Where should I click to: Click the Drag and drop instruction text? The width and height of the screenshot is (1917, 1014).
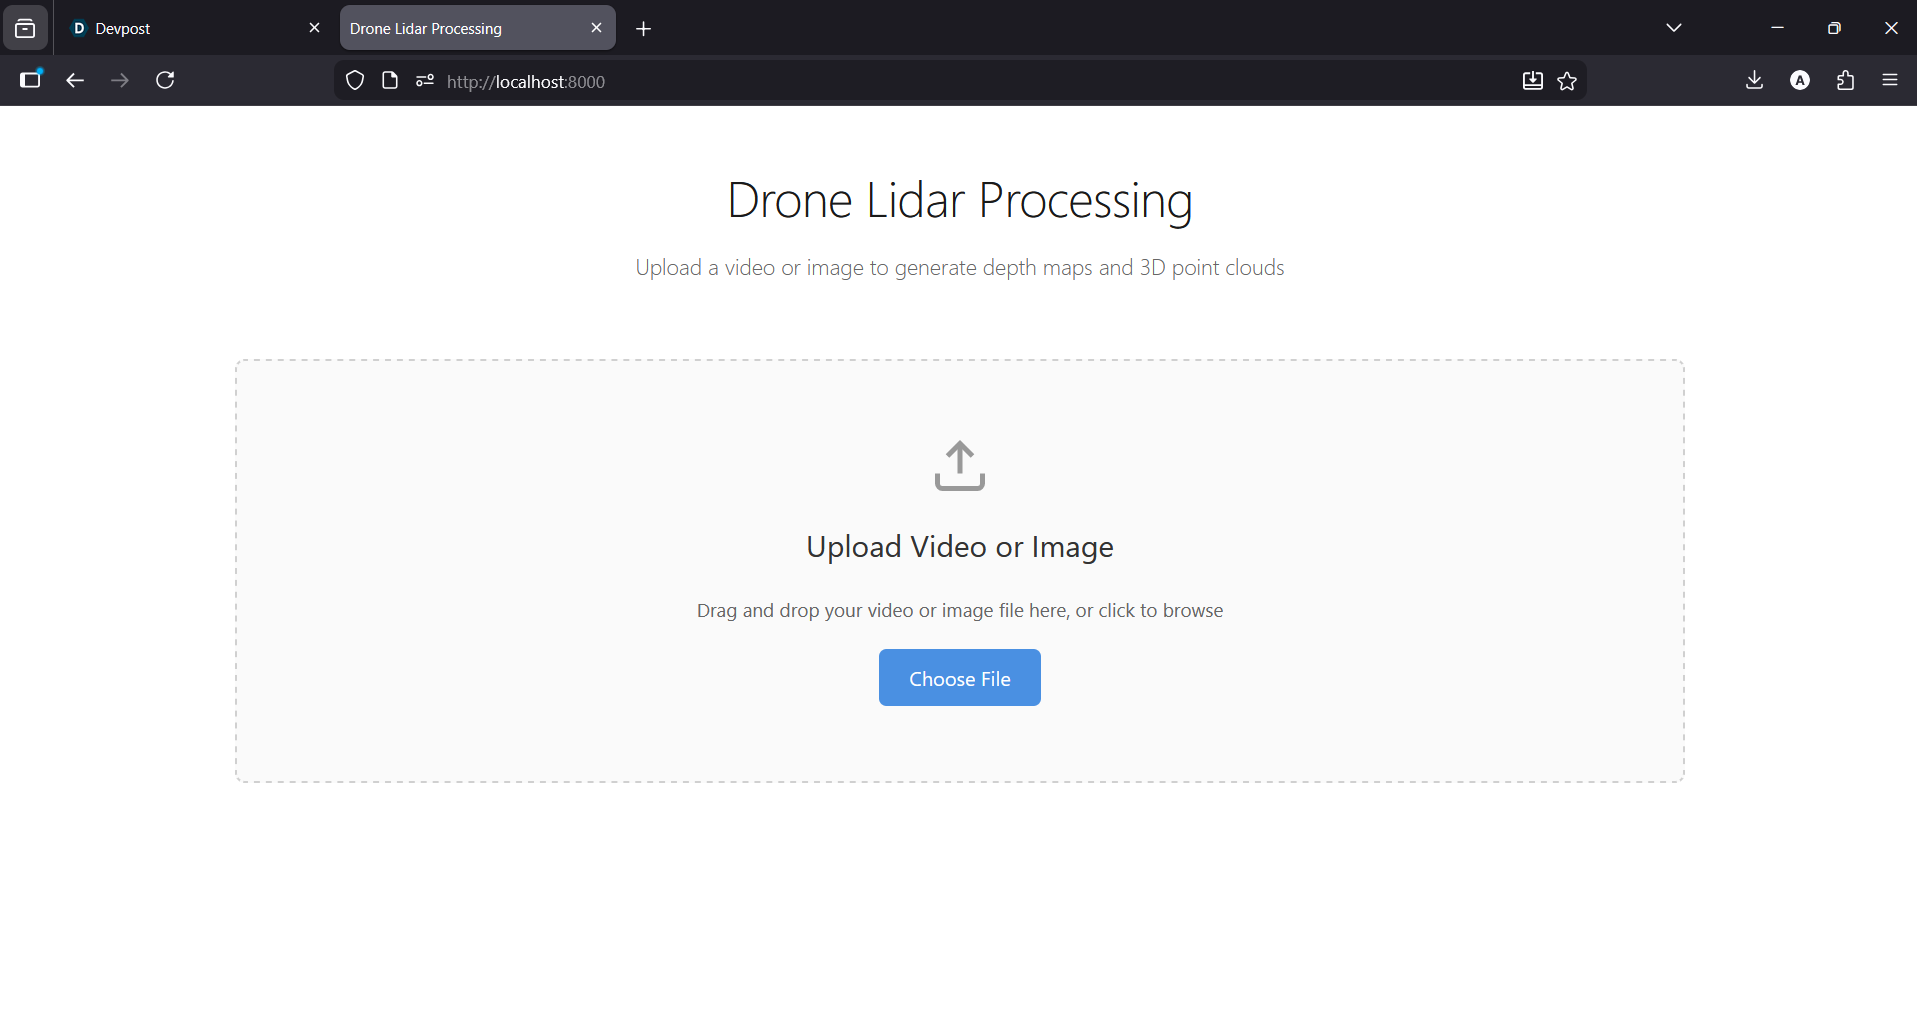[959, 610]
